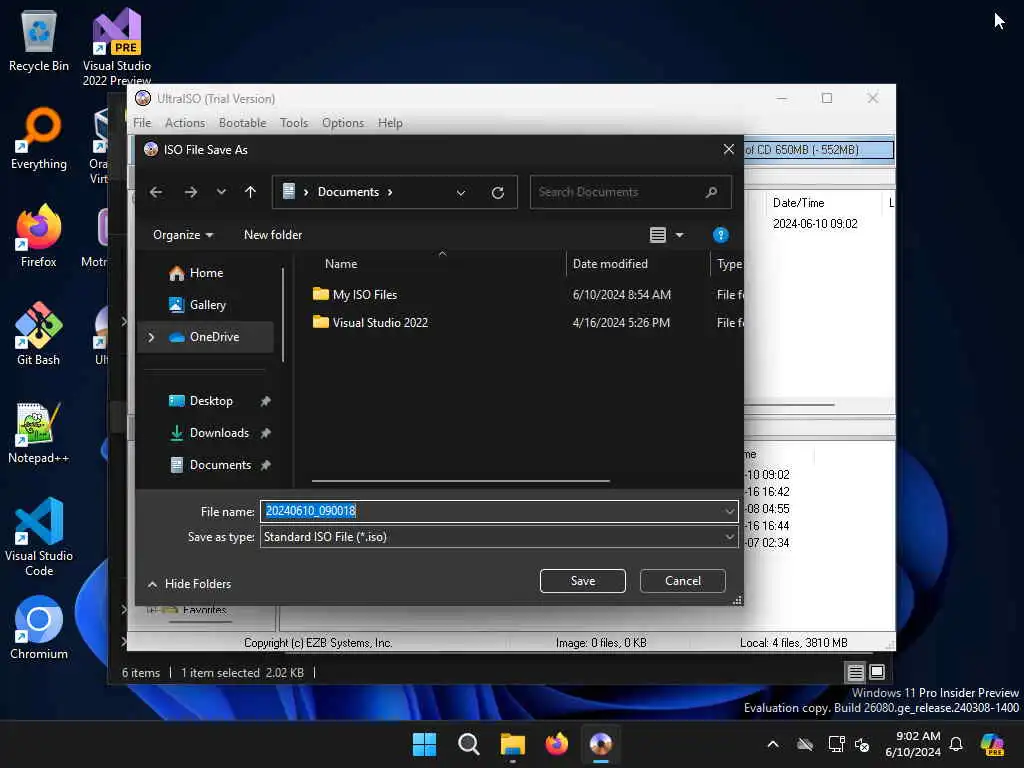This screenshot has height=768, width=1024.
Task: Open Visual Studio 2022 Preview desktop icon
Action: point(116,47)
